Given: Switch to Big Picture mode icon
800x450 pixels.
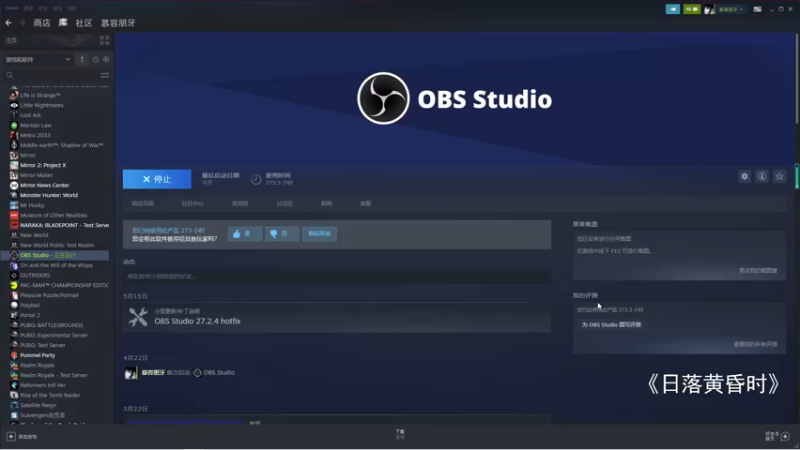Looking at the screenshot, I should (757, 9).
